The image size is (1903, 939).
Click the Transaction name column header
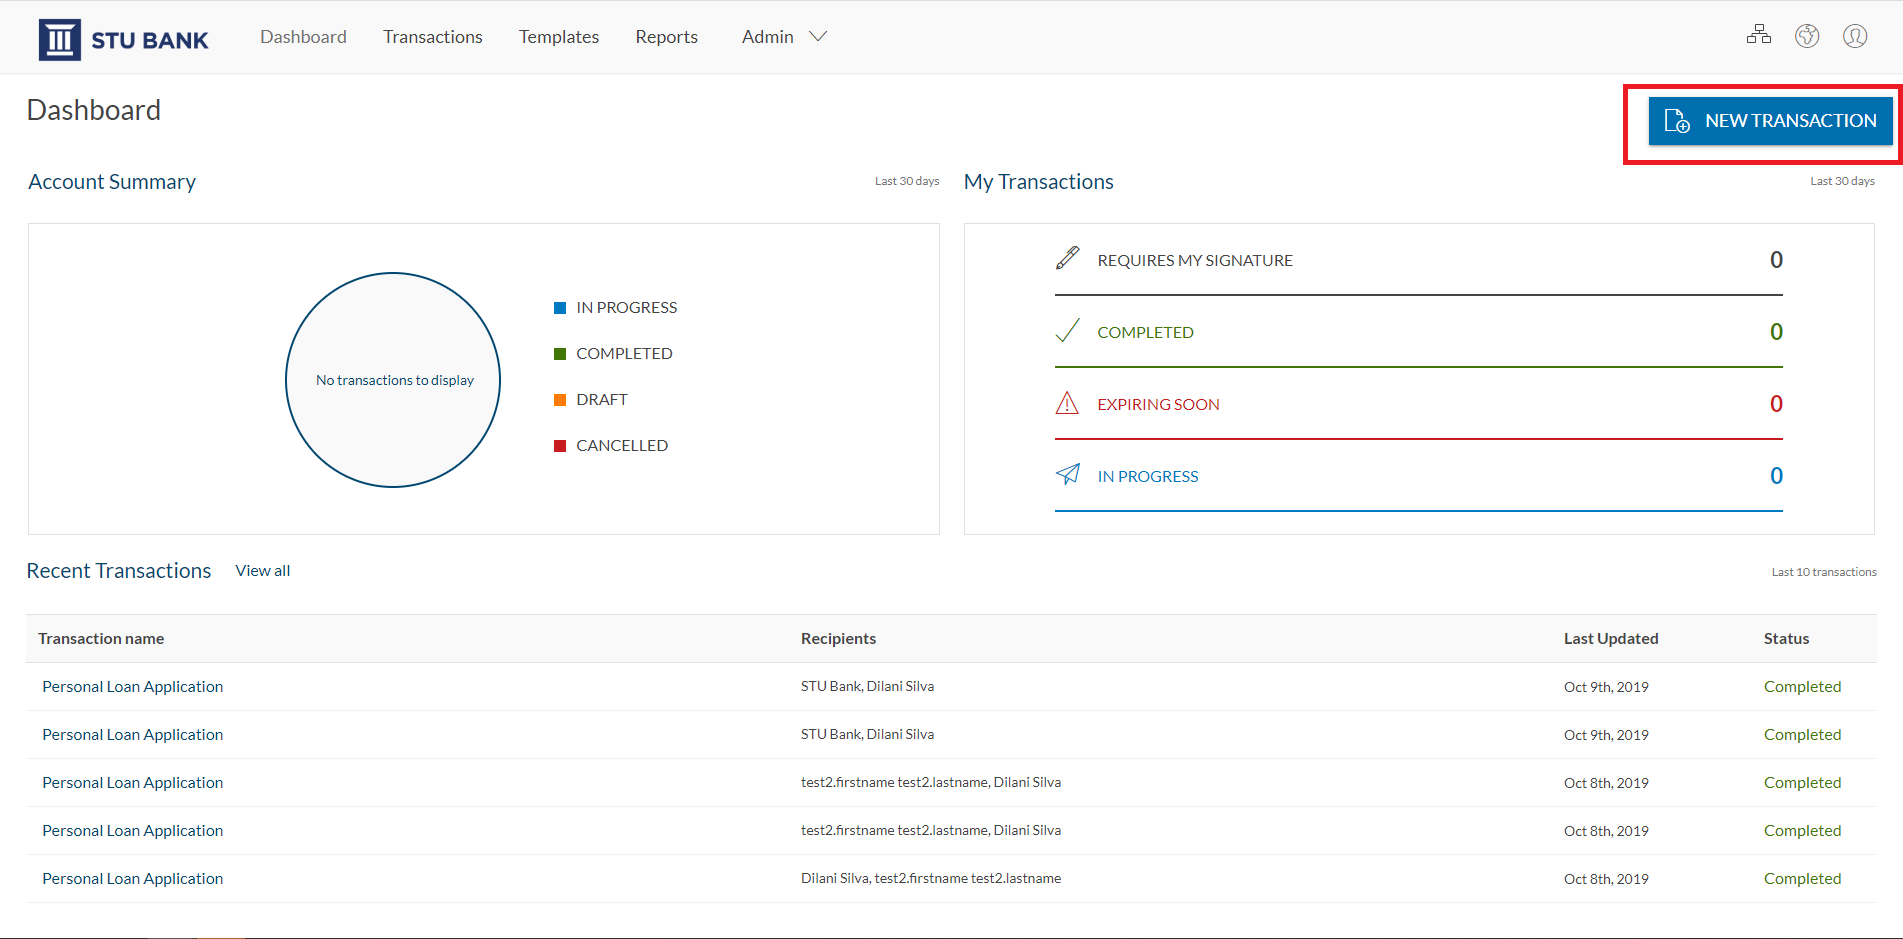click(101, 639)
